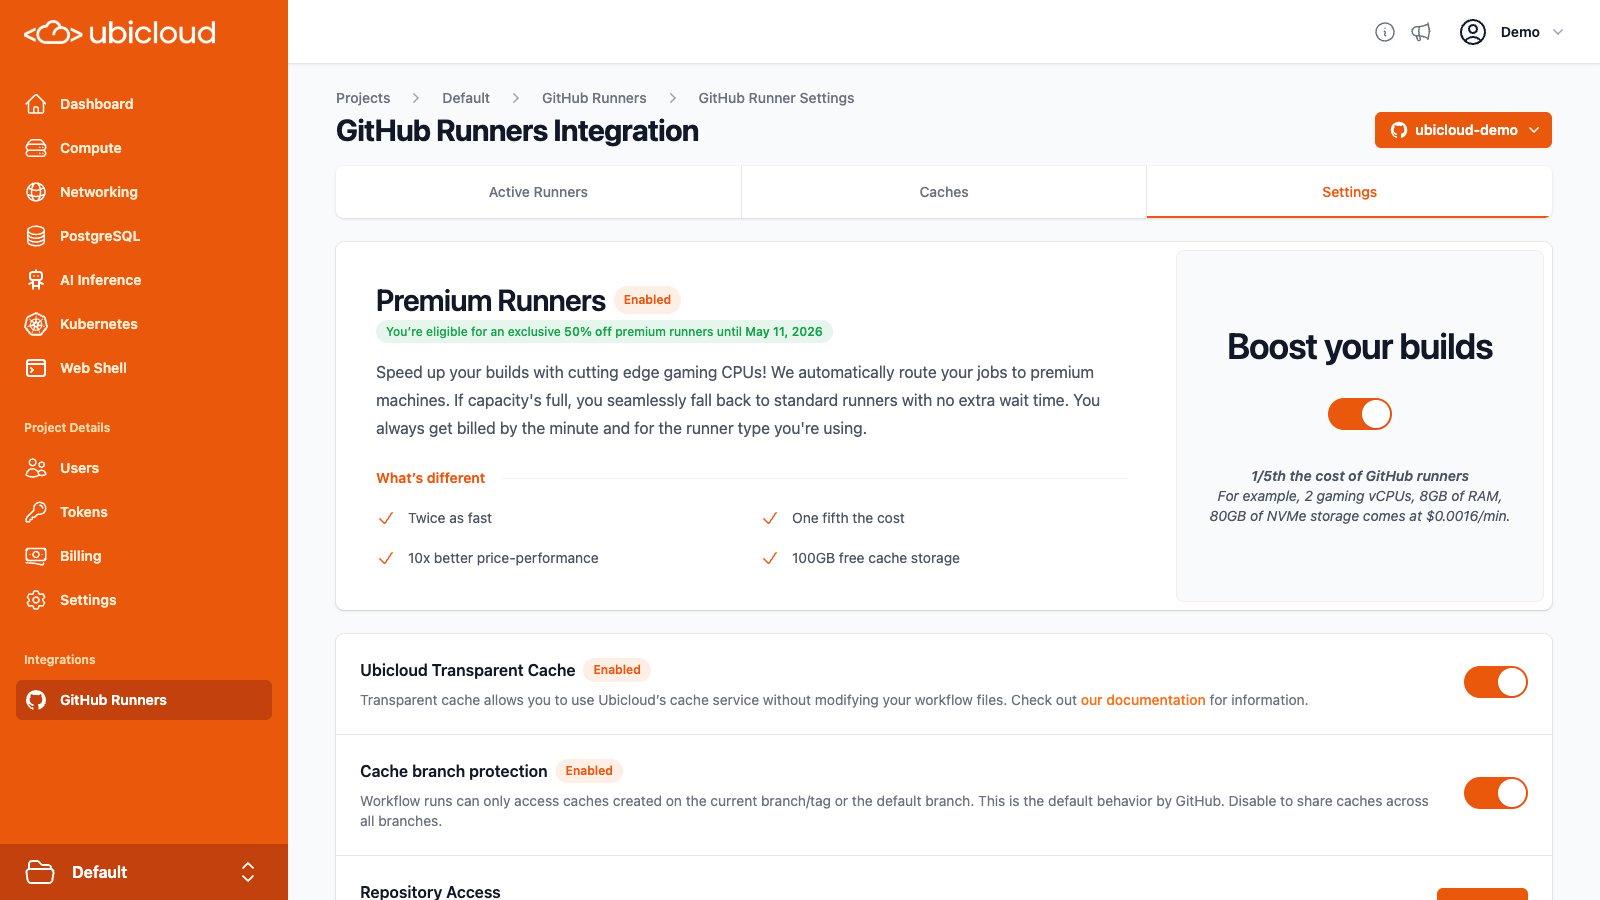Screen dimensions: 1600x900
Task: Go to Kubernetes sidebar item
Action: tap(144, 324)
